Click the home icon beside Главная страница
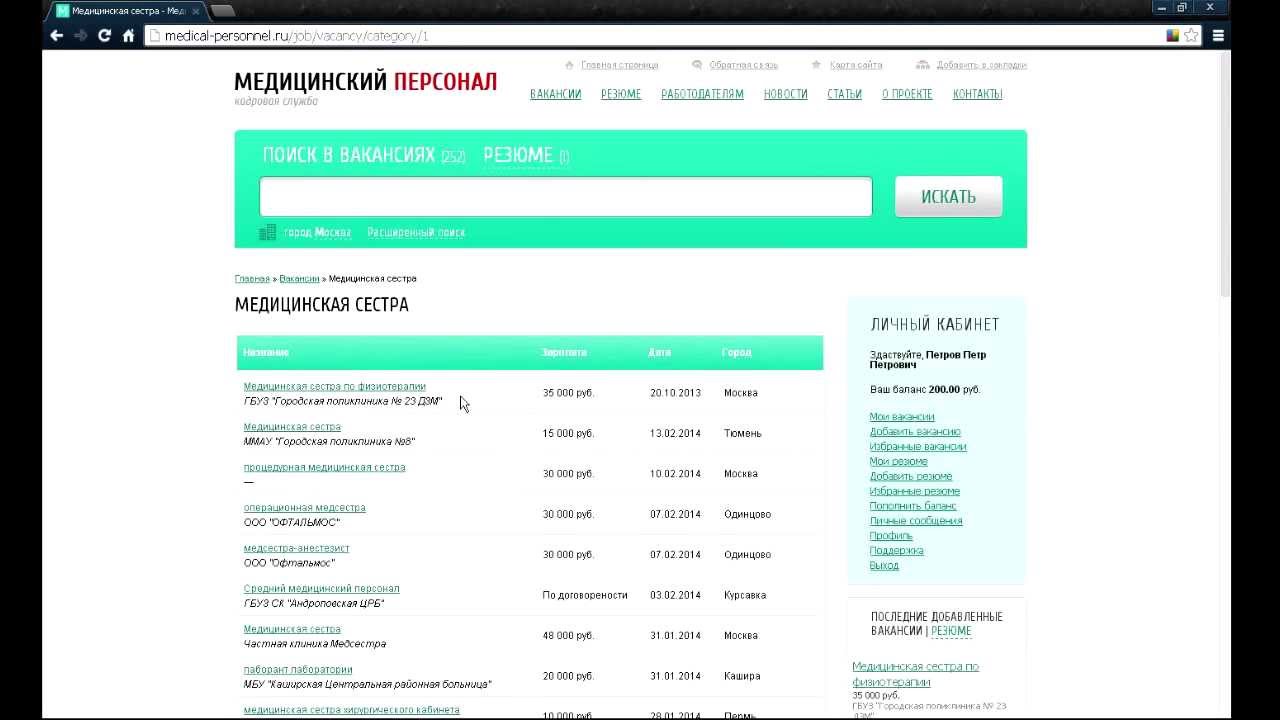Viewport: 1280px width, 720px height. click(x=570, y=64)
